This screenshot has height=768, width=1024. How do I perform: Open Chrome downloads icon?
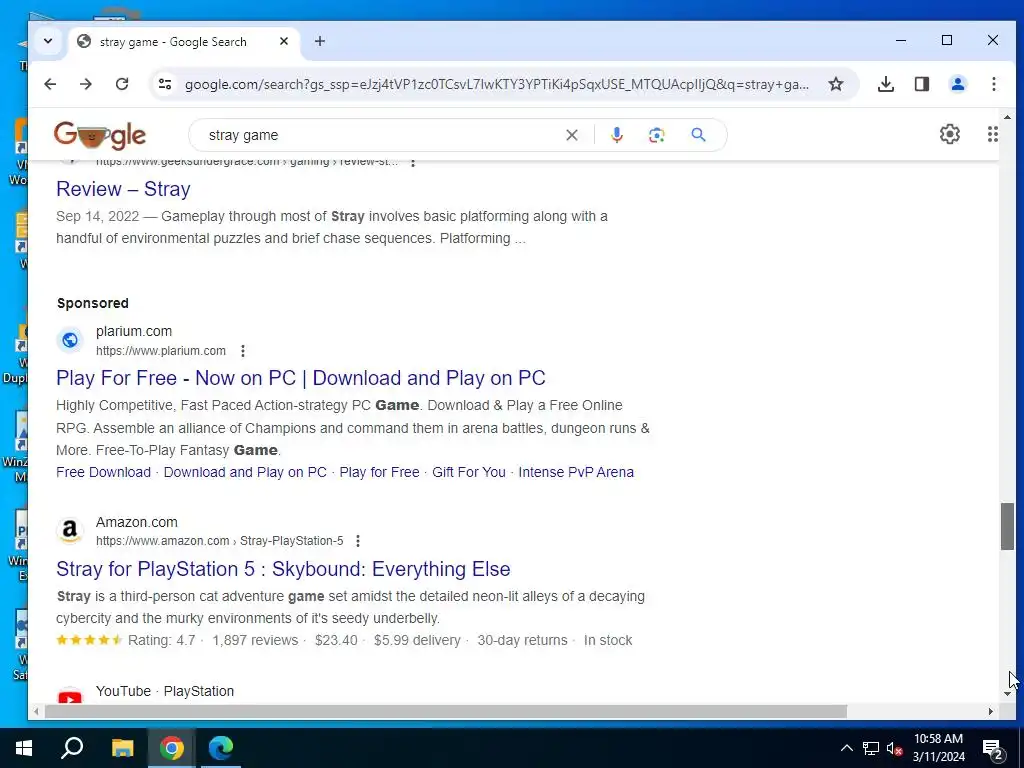[x=886, y=84]
